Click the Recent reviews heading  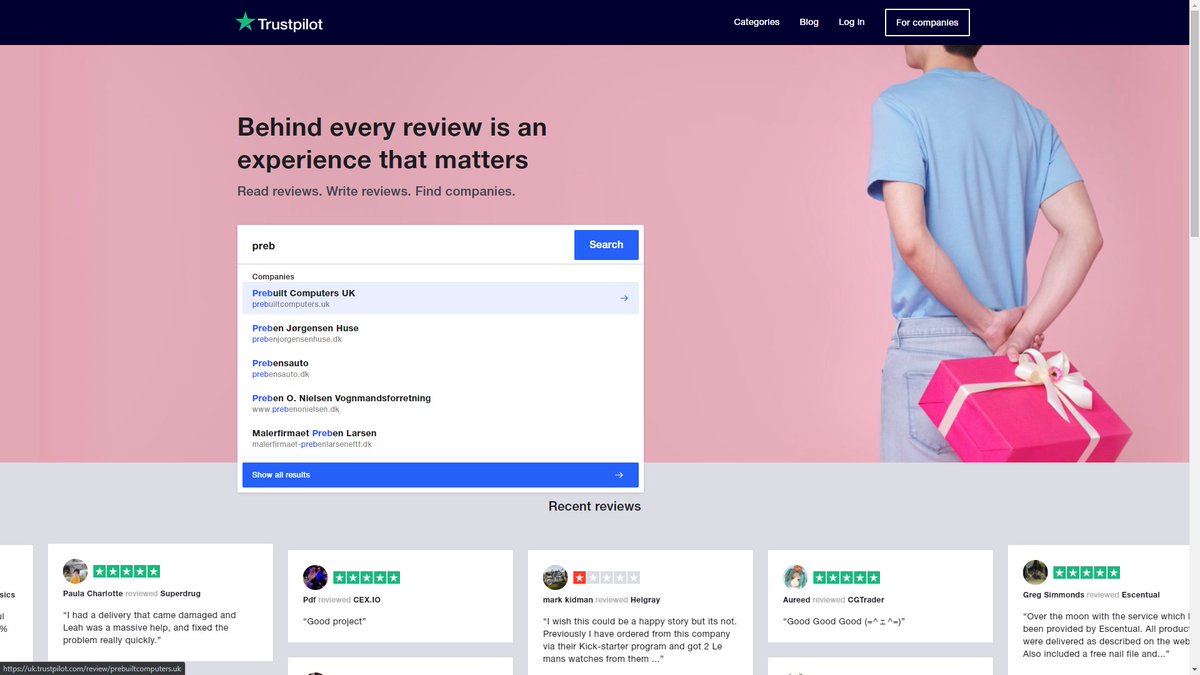pos(594,506)
